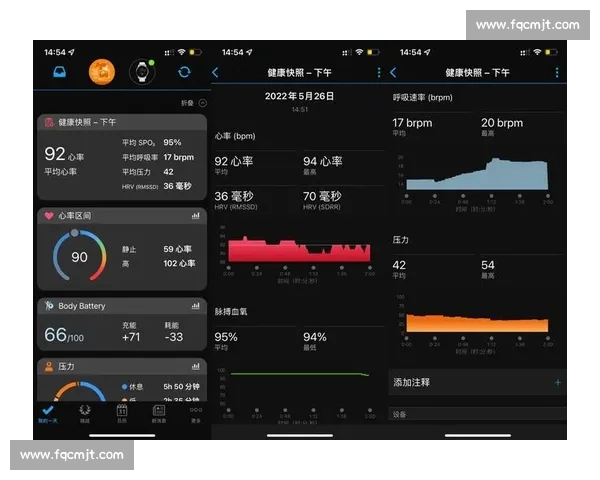
Task: Tap the 94 心率 maximum value
Action: coord(323,161)
